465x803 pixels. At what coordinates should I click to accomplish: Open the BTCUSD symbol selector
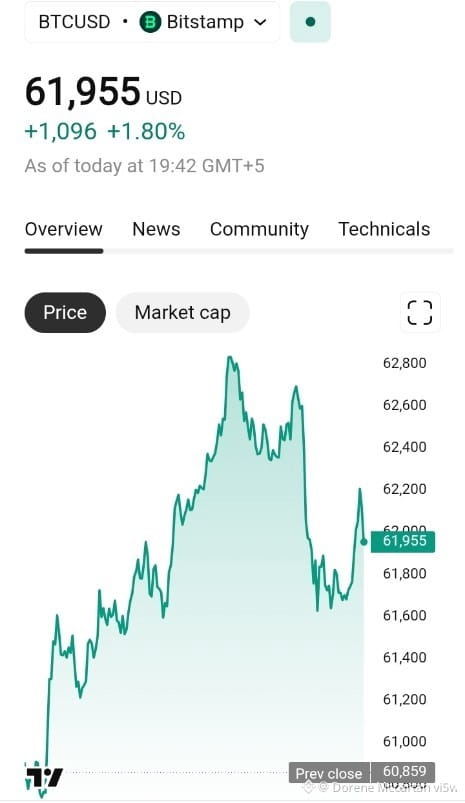[x=74, y=22]
